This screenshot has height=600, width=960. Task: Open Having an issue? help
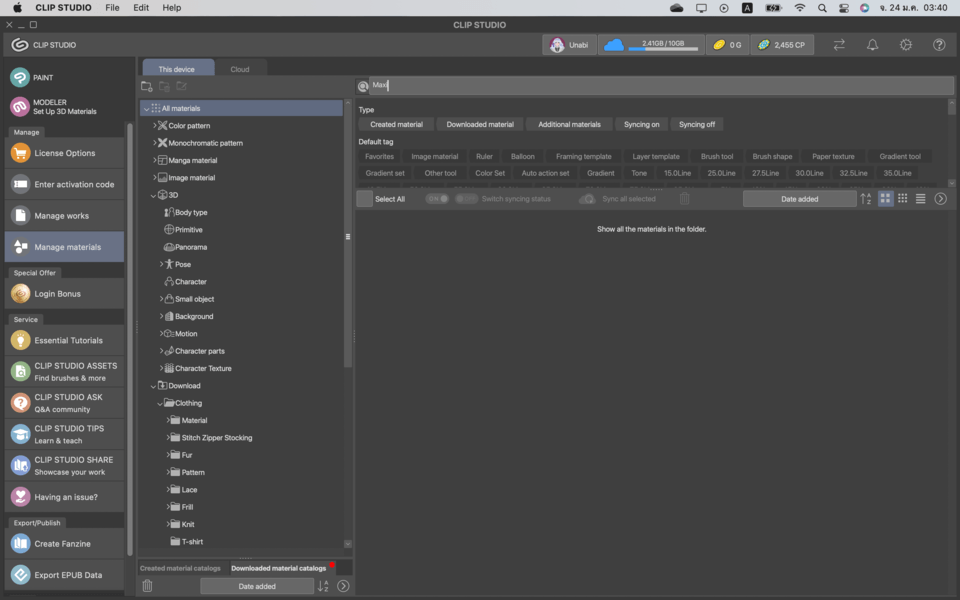coord(64,497)
